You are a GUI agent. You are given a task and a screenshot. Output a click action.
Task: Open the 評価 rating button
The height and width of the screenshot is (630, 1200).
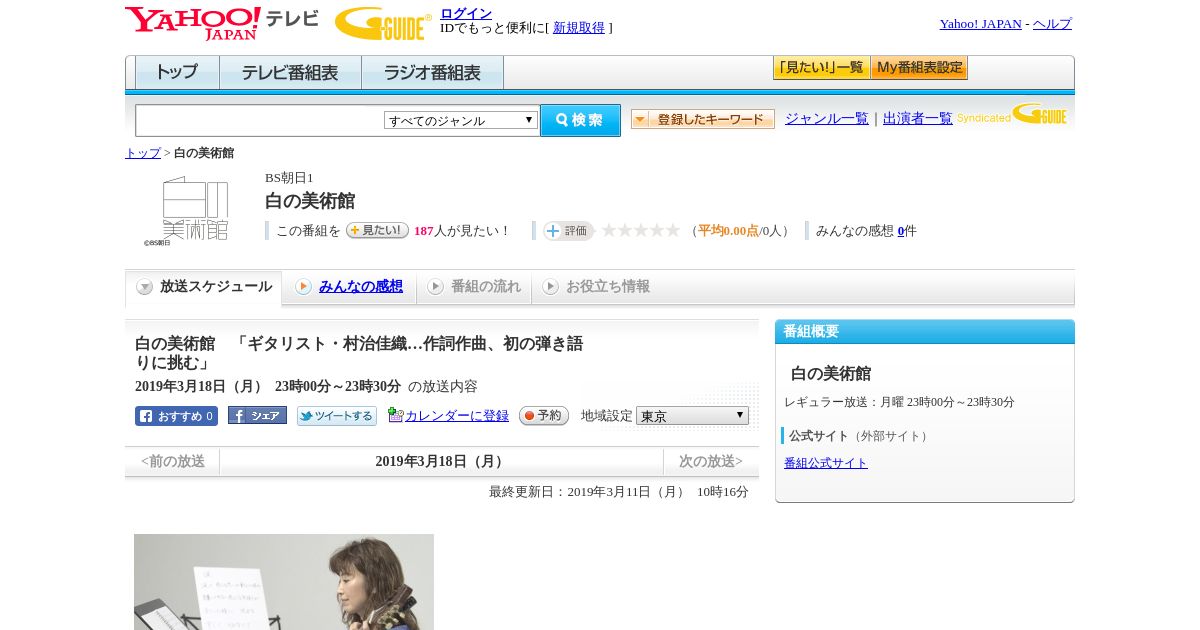(568, 231)
